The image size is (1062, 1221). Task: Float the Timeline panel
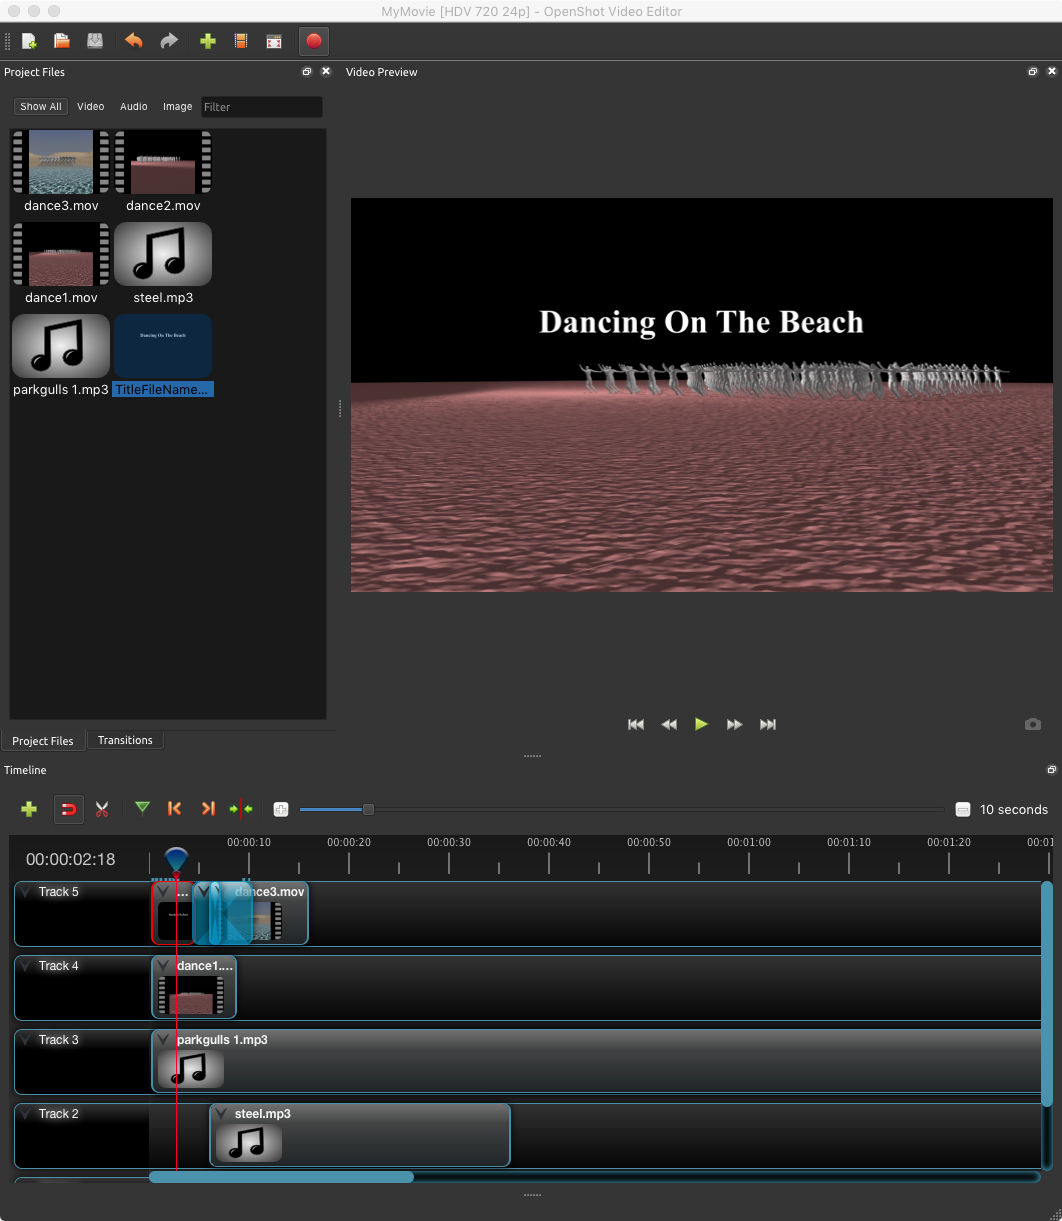click(1051, 770)
